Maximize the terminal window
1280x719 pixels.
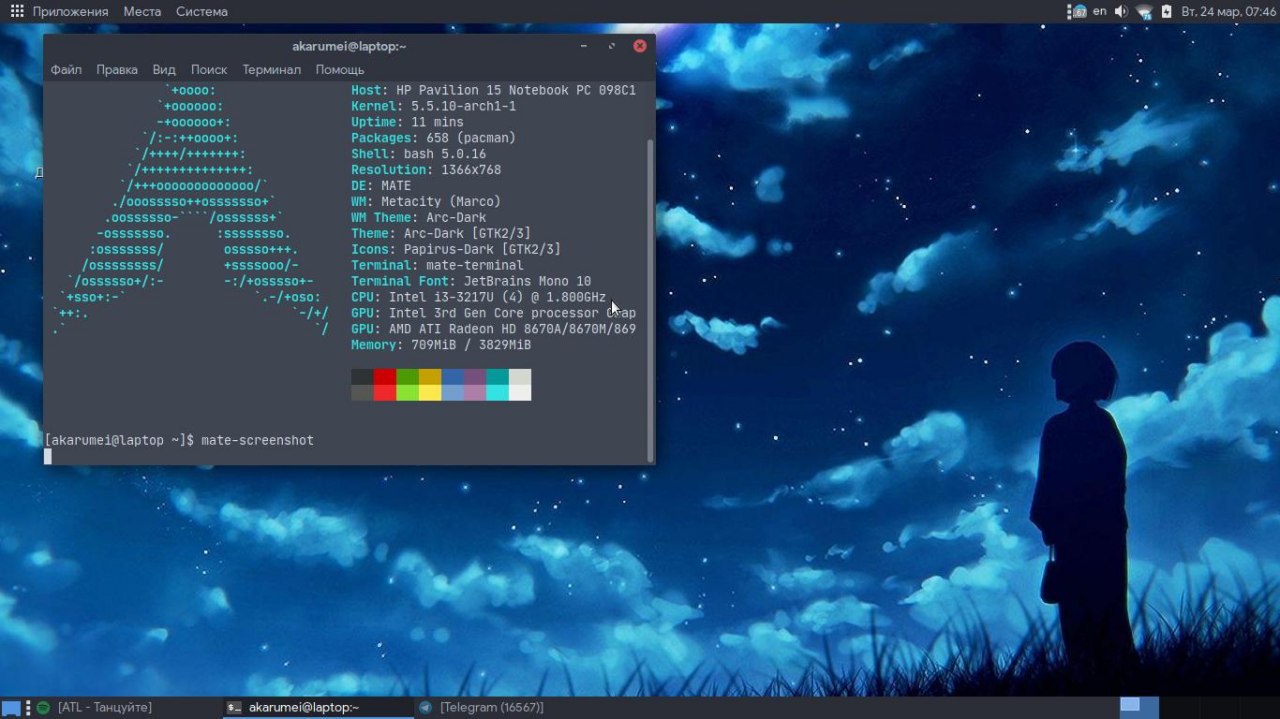(611, 46)
